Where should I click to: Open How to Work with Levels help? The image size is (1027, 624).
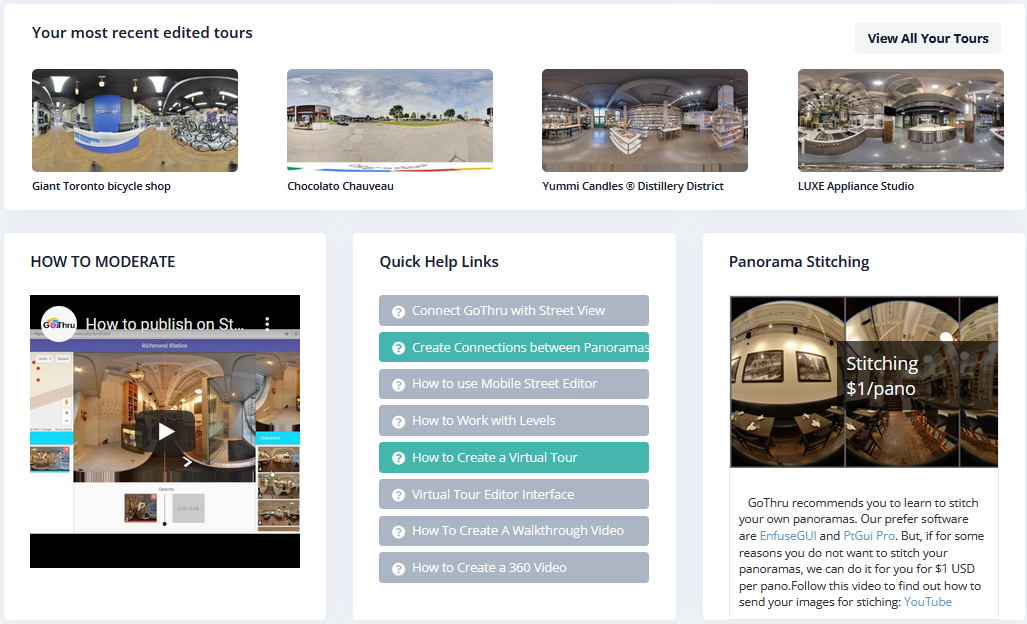[514, 420]
